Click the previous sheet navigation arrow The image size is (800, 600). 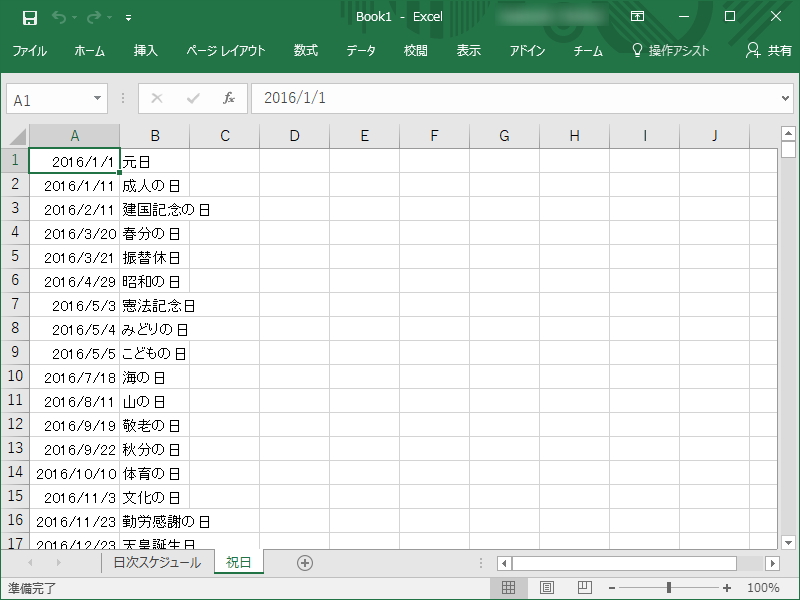(x=30, y=562)
